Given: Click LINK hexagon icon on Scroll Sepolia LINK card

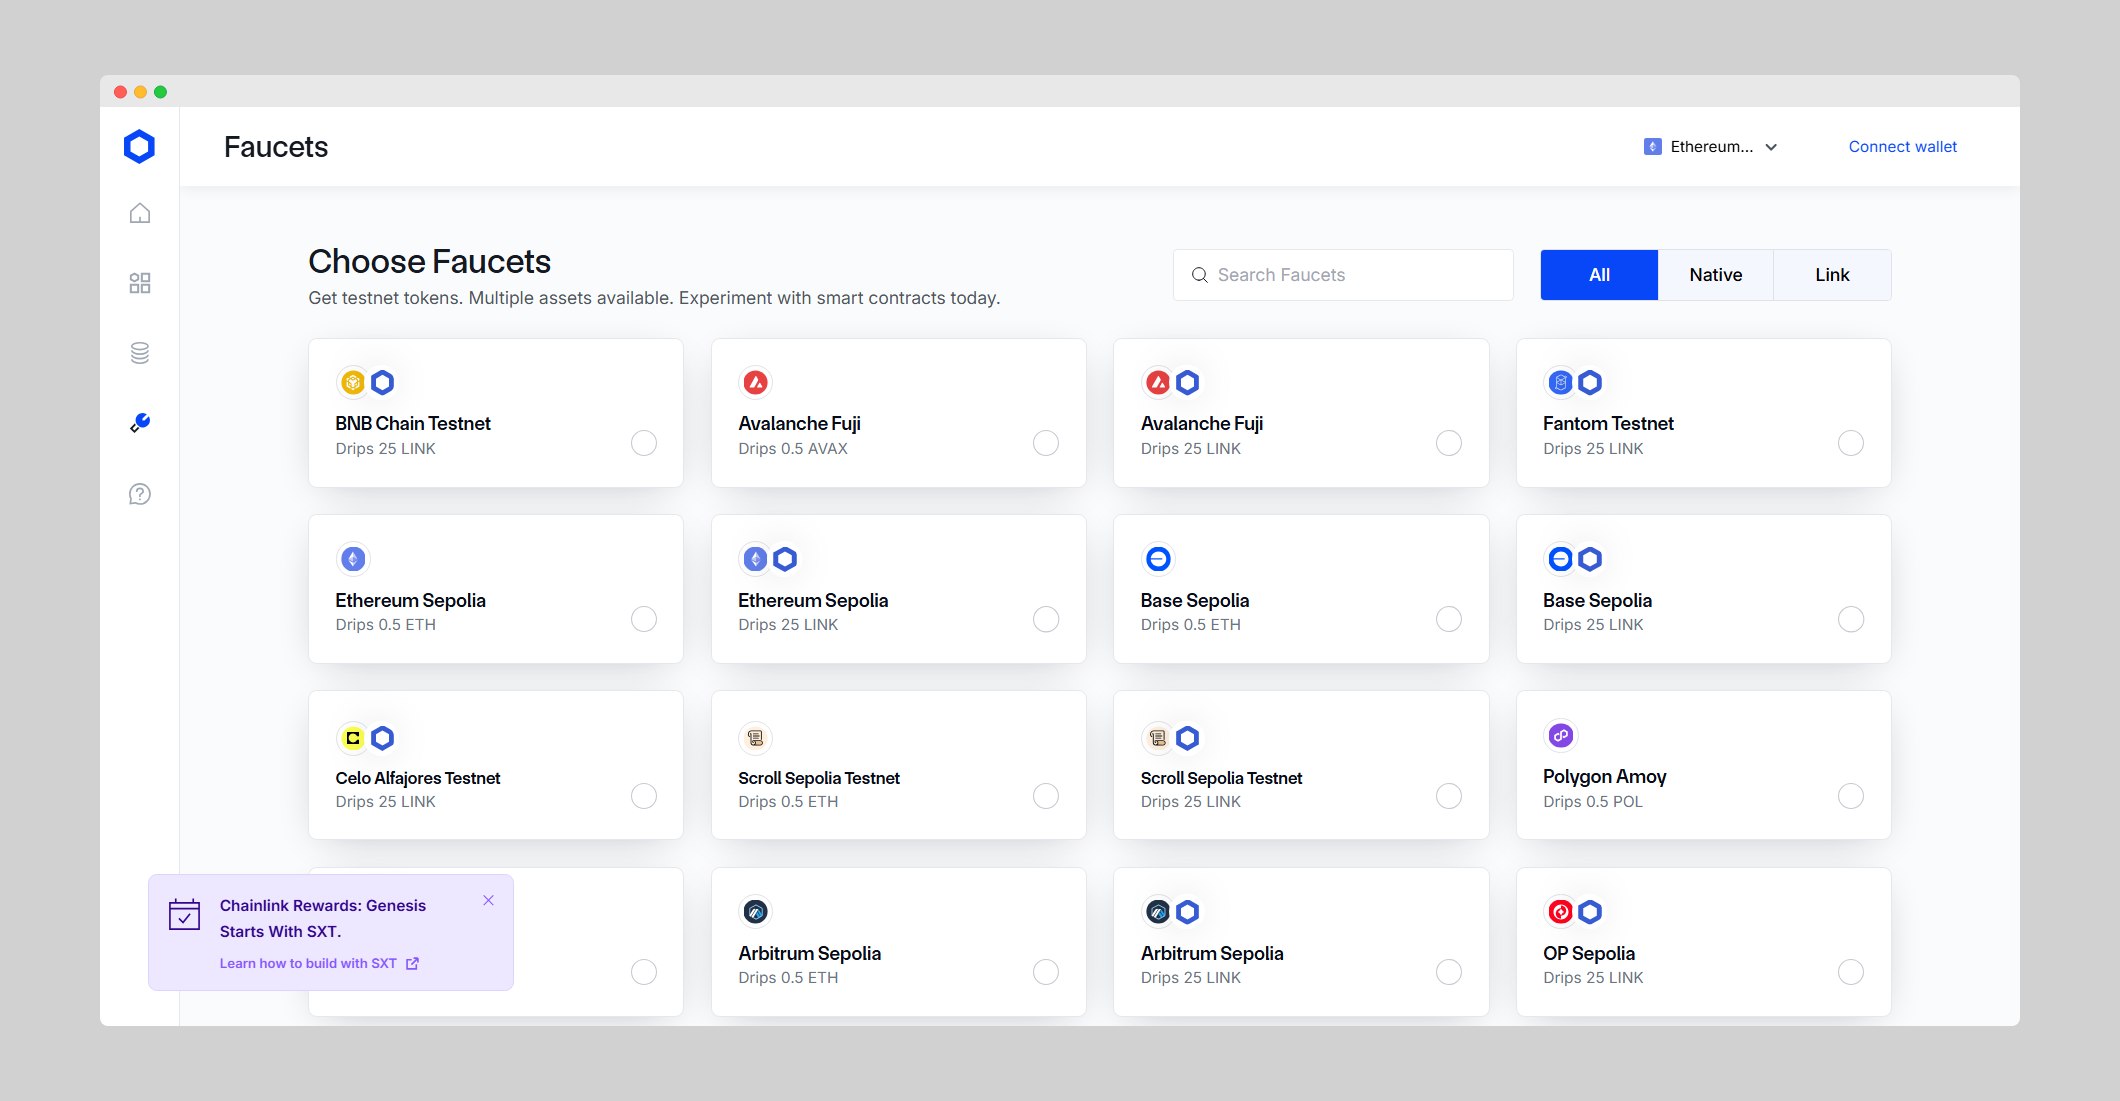Looking at the screenshot, I should click(x=1187, y=738).
